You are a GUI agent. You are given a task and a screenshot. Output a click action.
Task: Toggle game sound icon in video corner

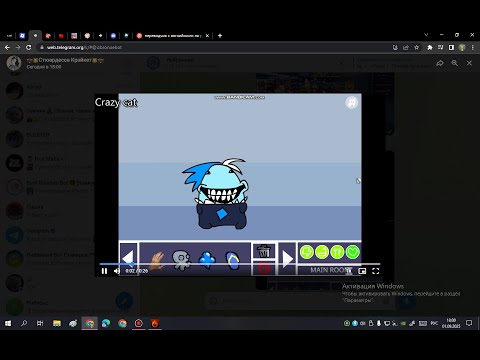[x=352, y=102]
